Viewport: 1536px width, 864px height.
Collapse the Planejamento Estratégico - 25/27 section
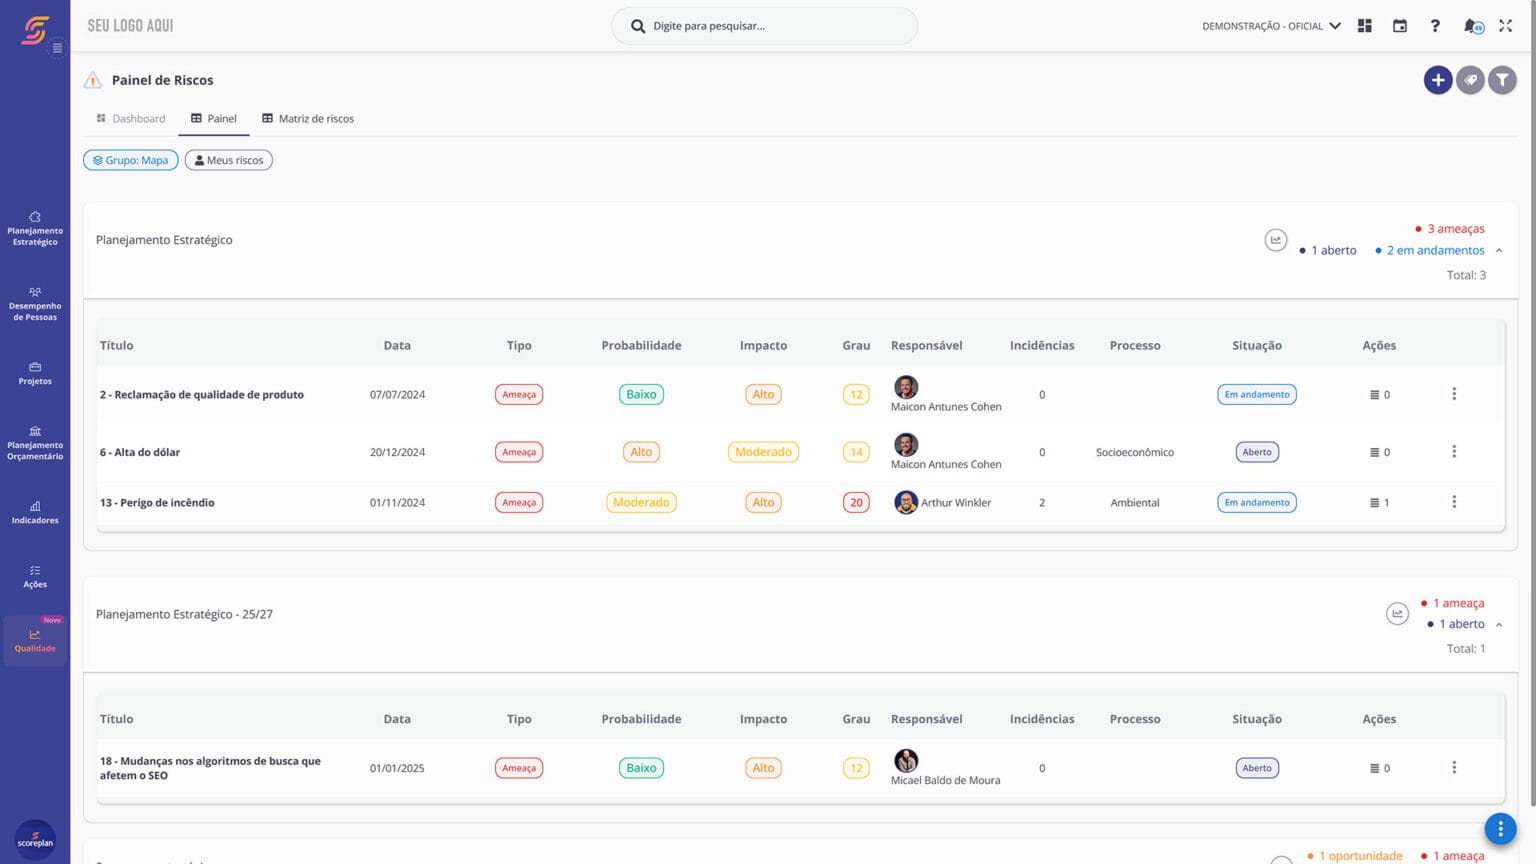(1498, 624)
